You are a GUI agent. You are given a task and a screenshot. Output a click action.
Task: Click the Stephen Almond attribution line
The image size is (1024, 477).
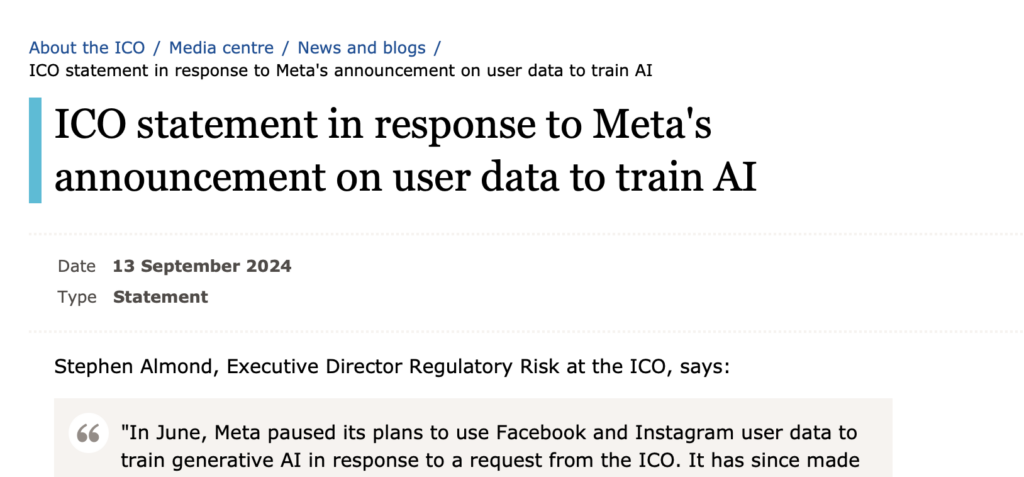tap(392, 367)
